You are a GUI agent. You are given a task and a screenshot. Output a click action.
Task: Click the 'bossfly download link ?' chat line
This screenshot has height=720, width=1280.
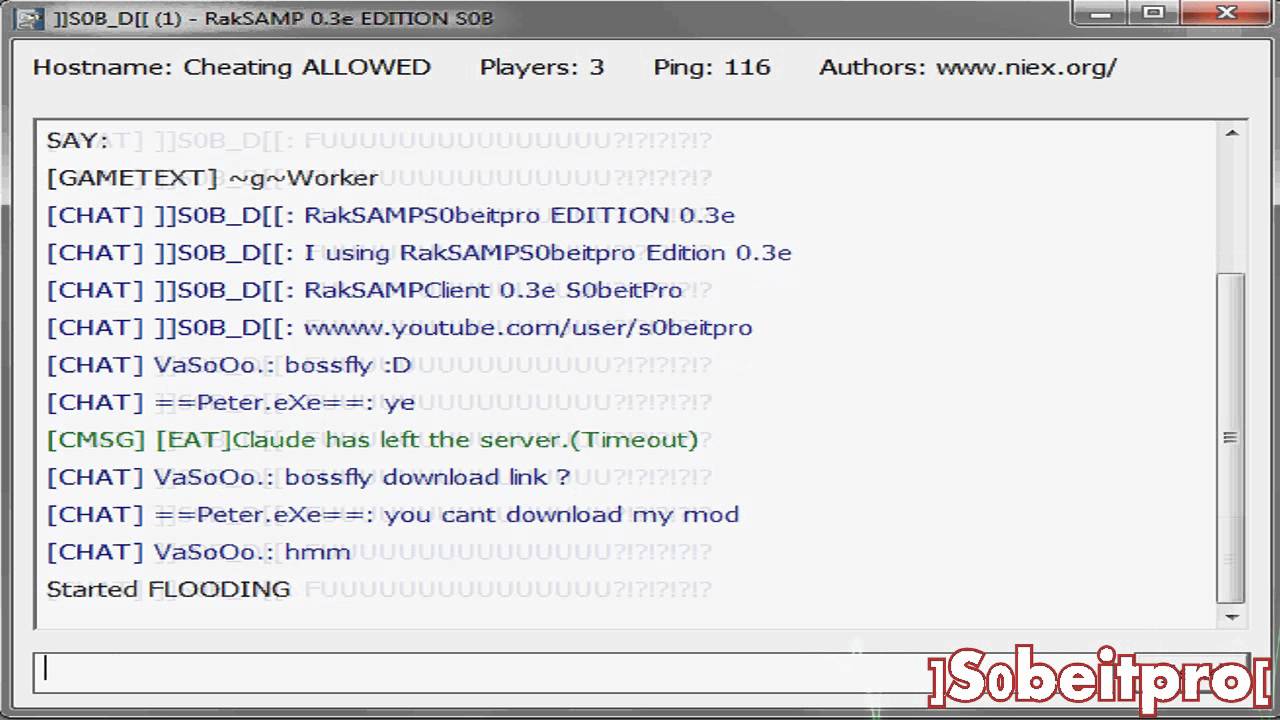click(x=308, y=477)
